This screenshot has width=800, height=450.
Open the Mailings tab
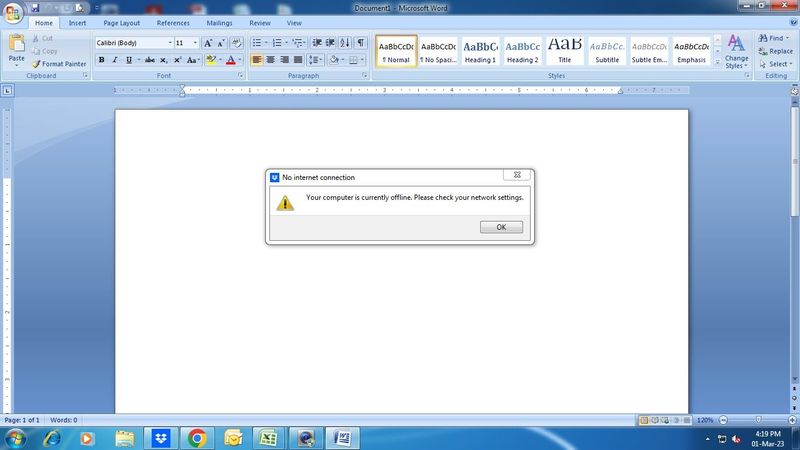tap(219, 23)
